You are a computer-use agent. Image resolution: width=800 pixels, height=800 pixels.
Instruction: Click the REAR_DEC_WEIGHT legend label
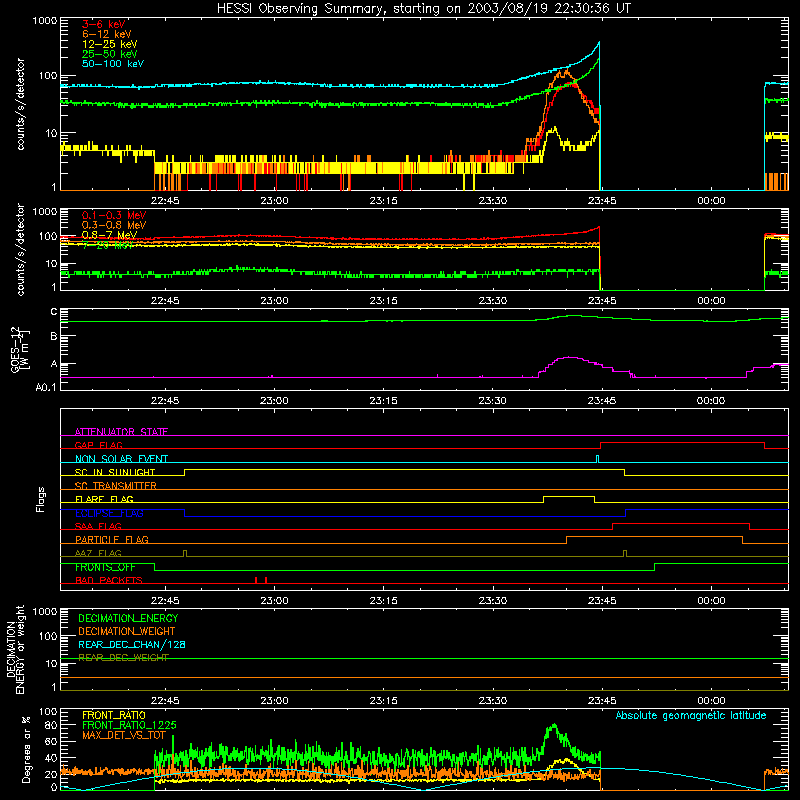(x=123, y=657)
